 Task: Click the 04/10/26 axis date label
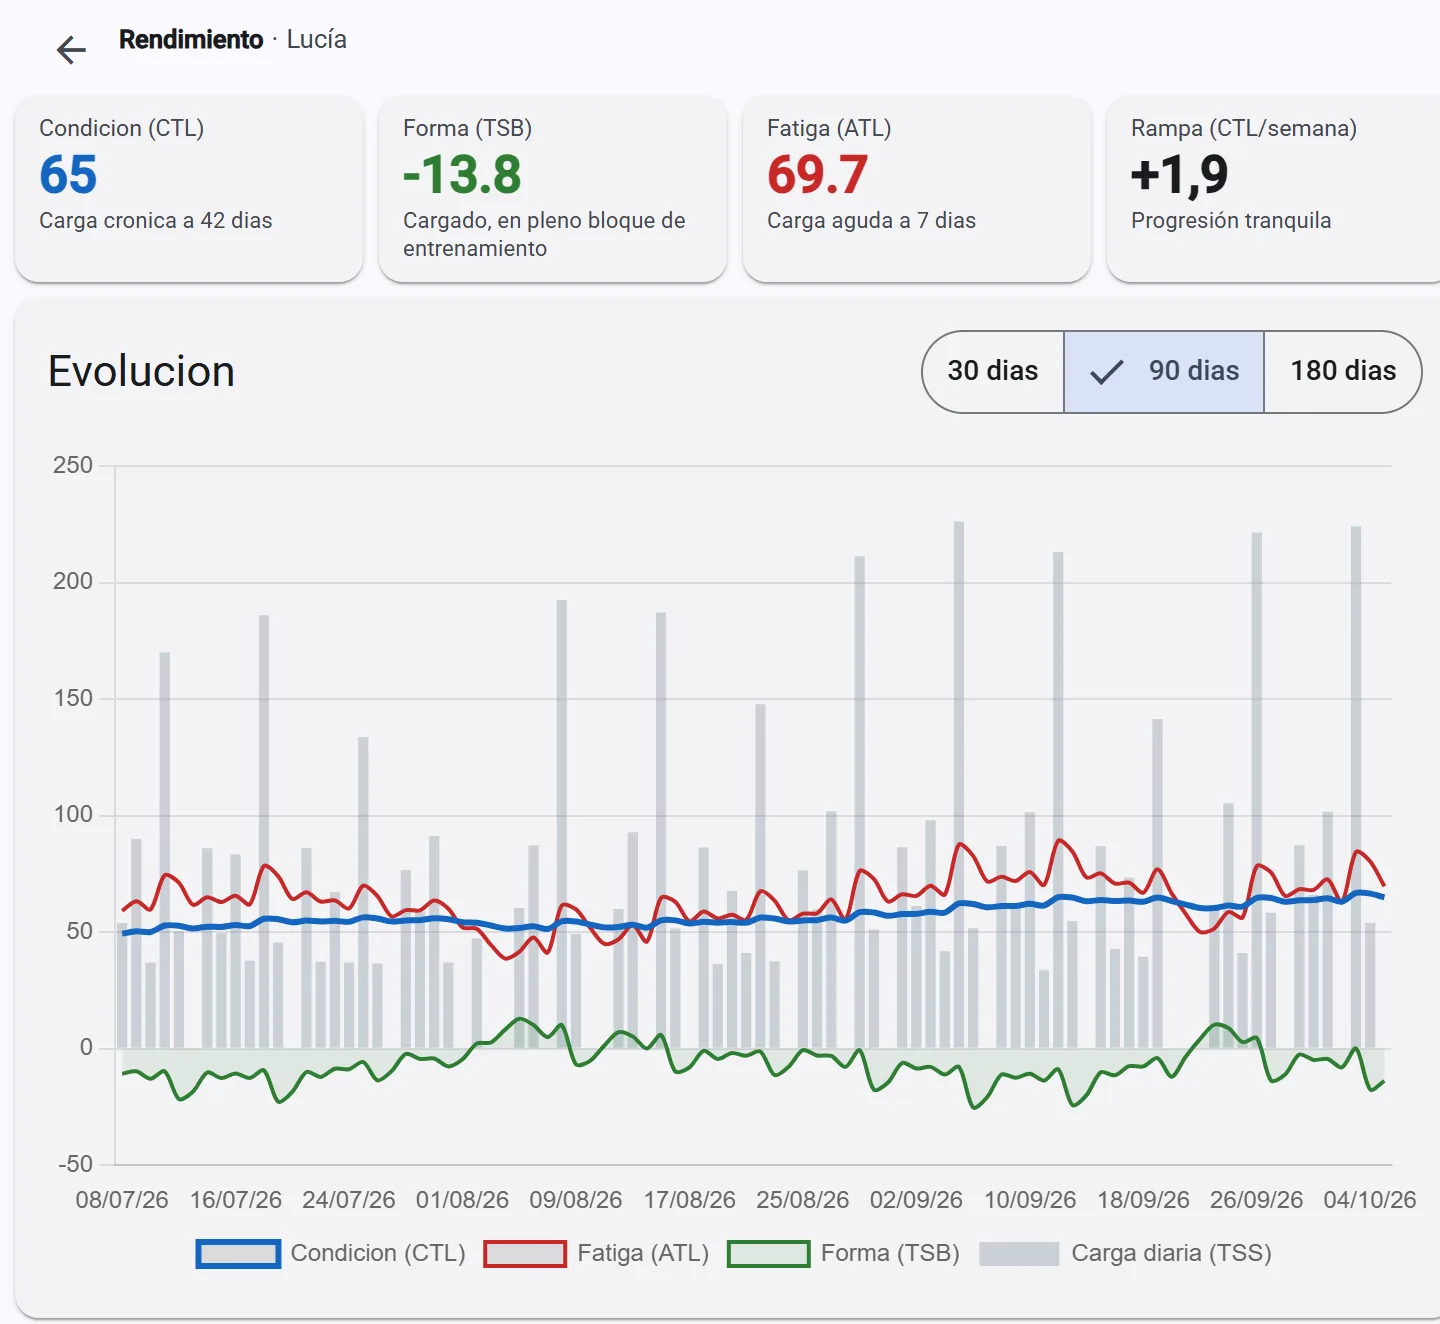[x=1370, y=1200]
